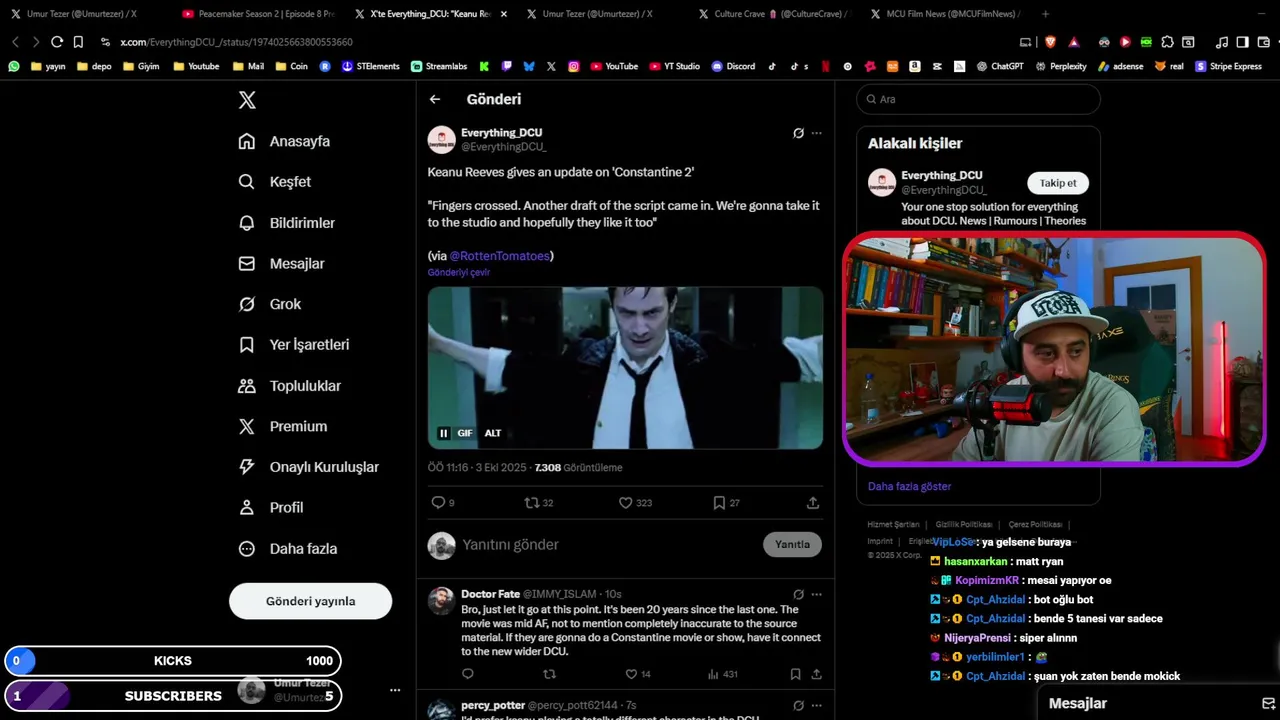Click Takip et for Everything_DCU
1280x720 pixels.
(1058, 183)
